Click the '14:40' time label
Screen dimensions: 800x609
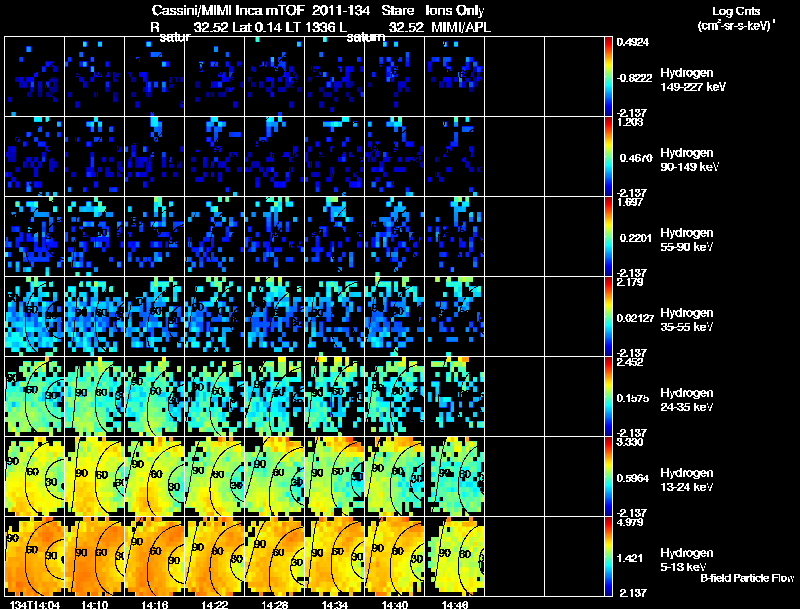(395, 605)
